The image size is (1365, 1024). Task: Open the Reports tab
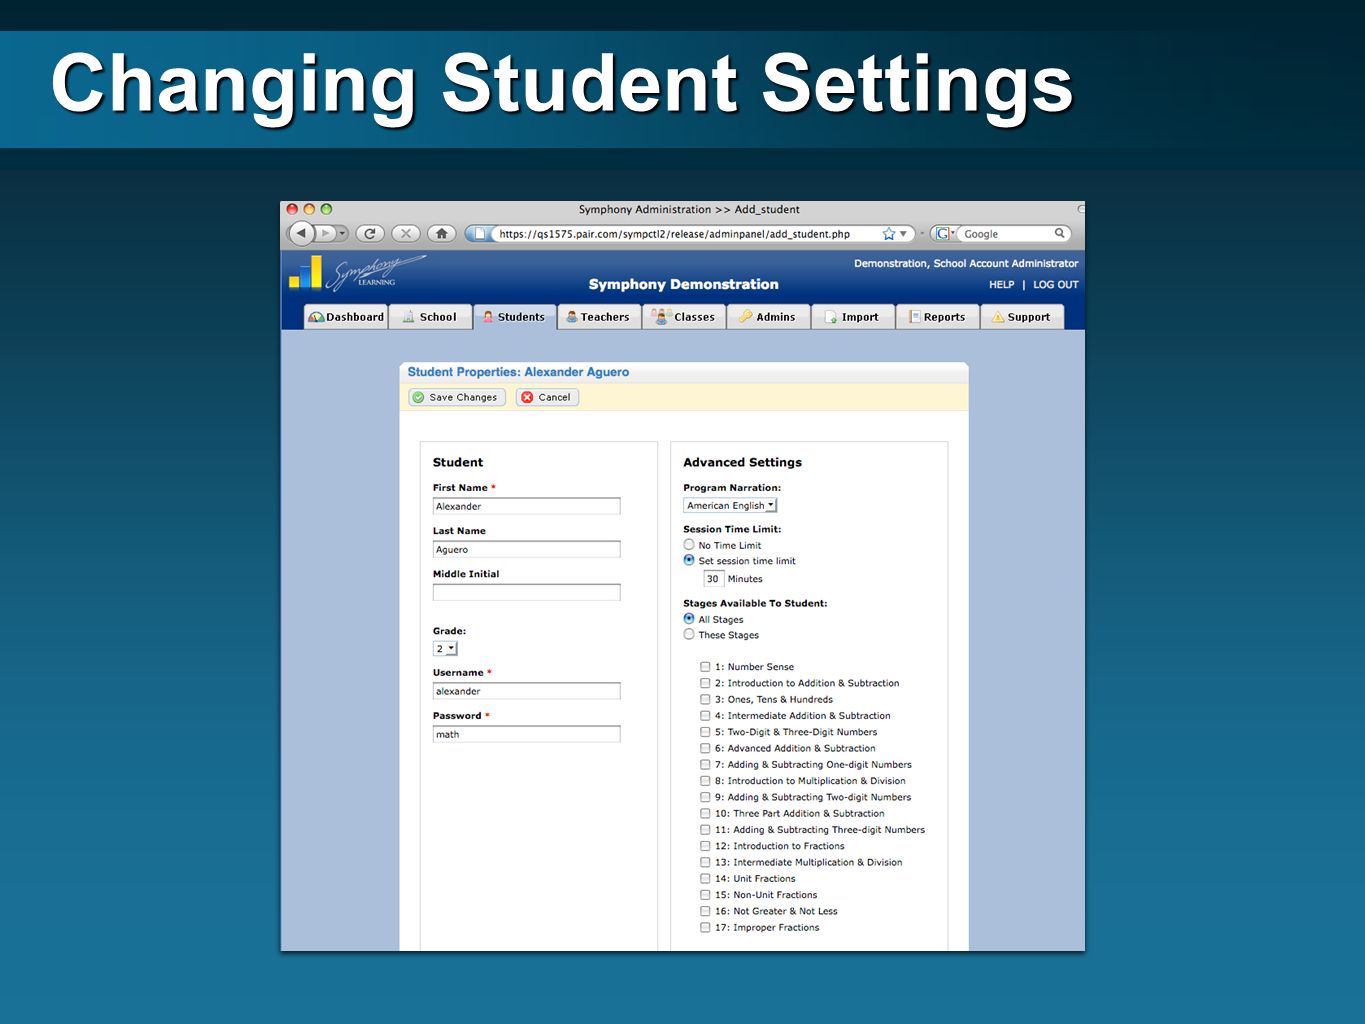tap(937, 317)
